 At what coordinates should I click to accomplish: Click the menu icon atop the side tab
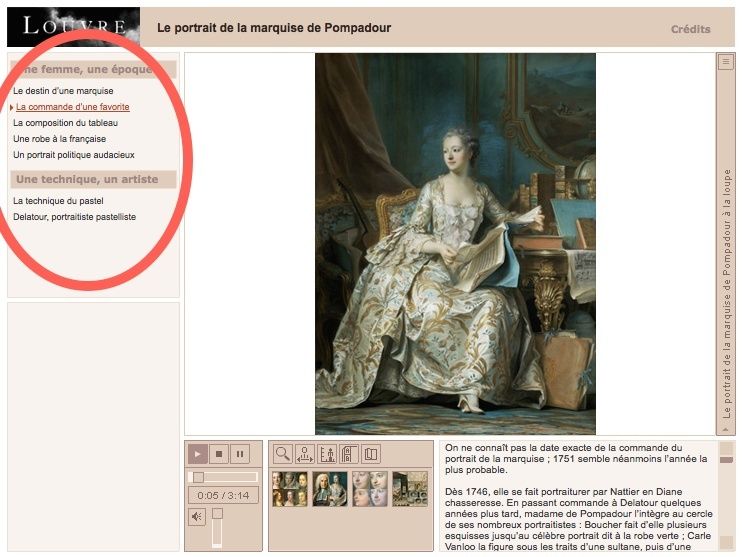click(x=725, y=62)
